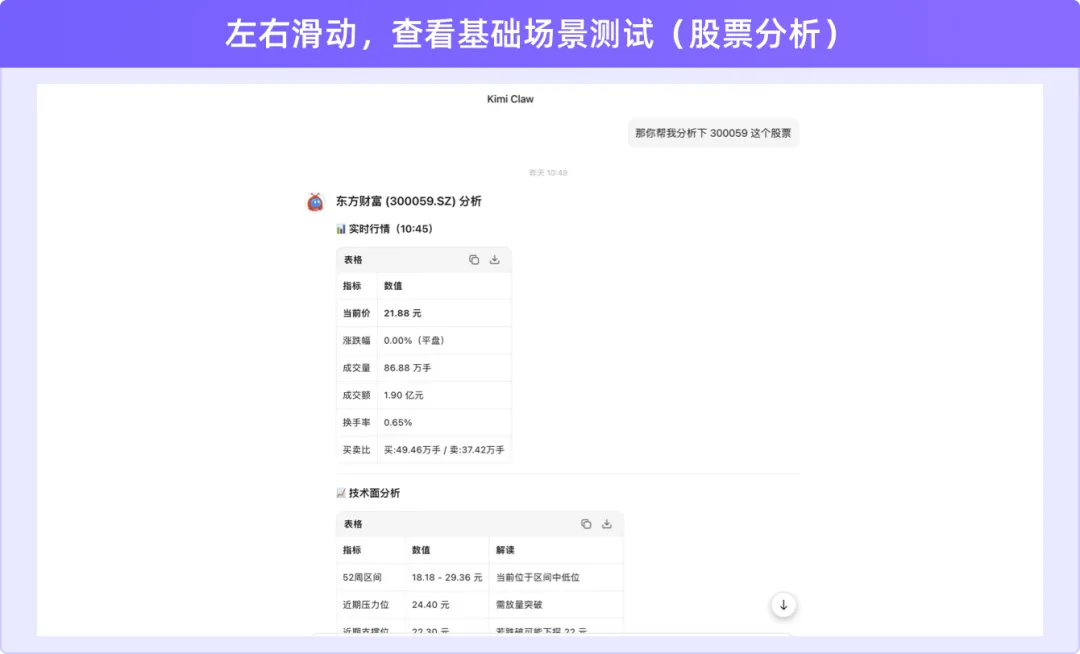
Task: Click 成交额 value 1.90 亿元
Action: click(x=404, y=395)
